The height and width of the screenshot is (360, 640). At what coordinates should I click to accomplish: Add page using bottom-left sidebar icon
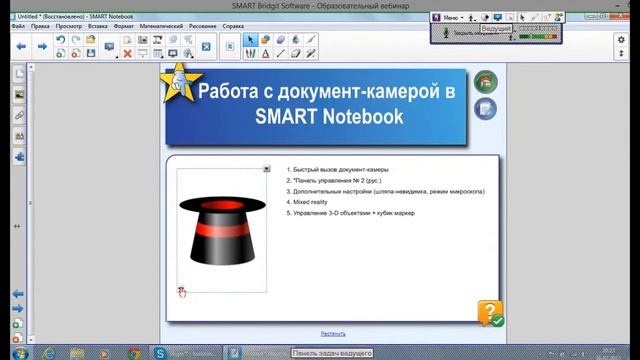coord(17,324)
